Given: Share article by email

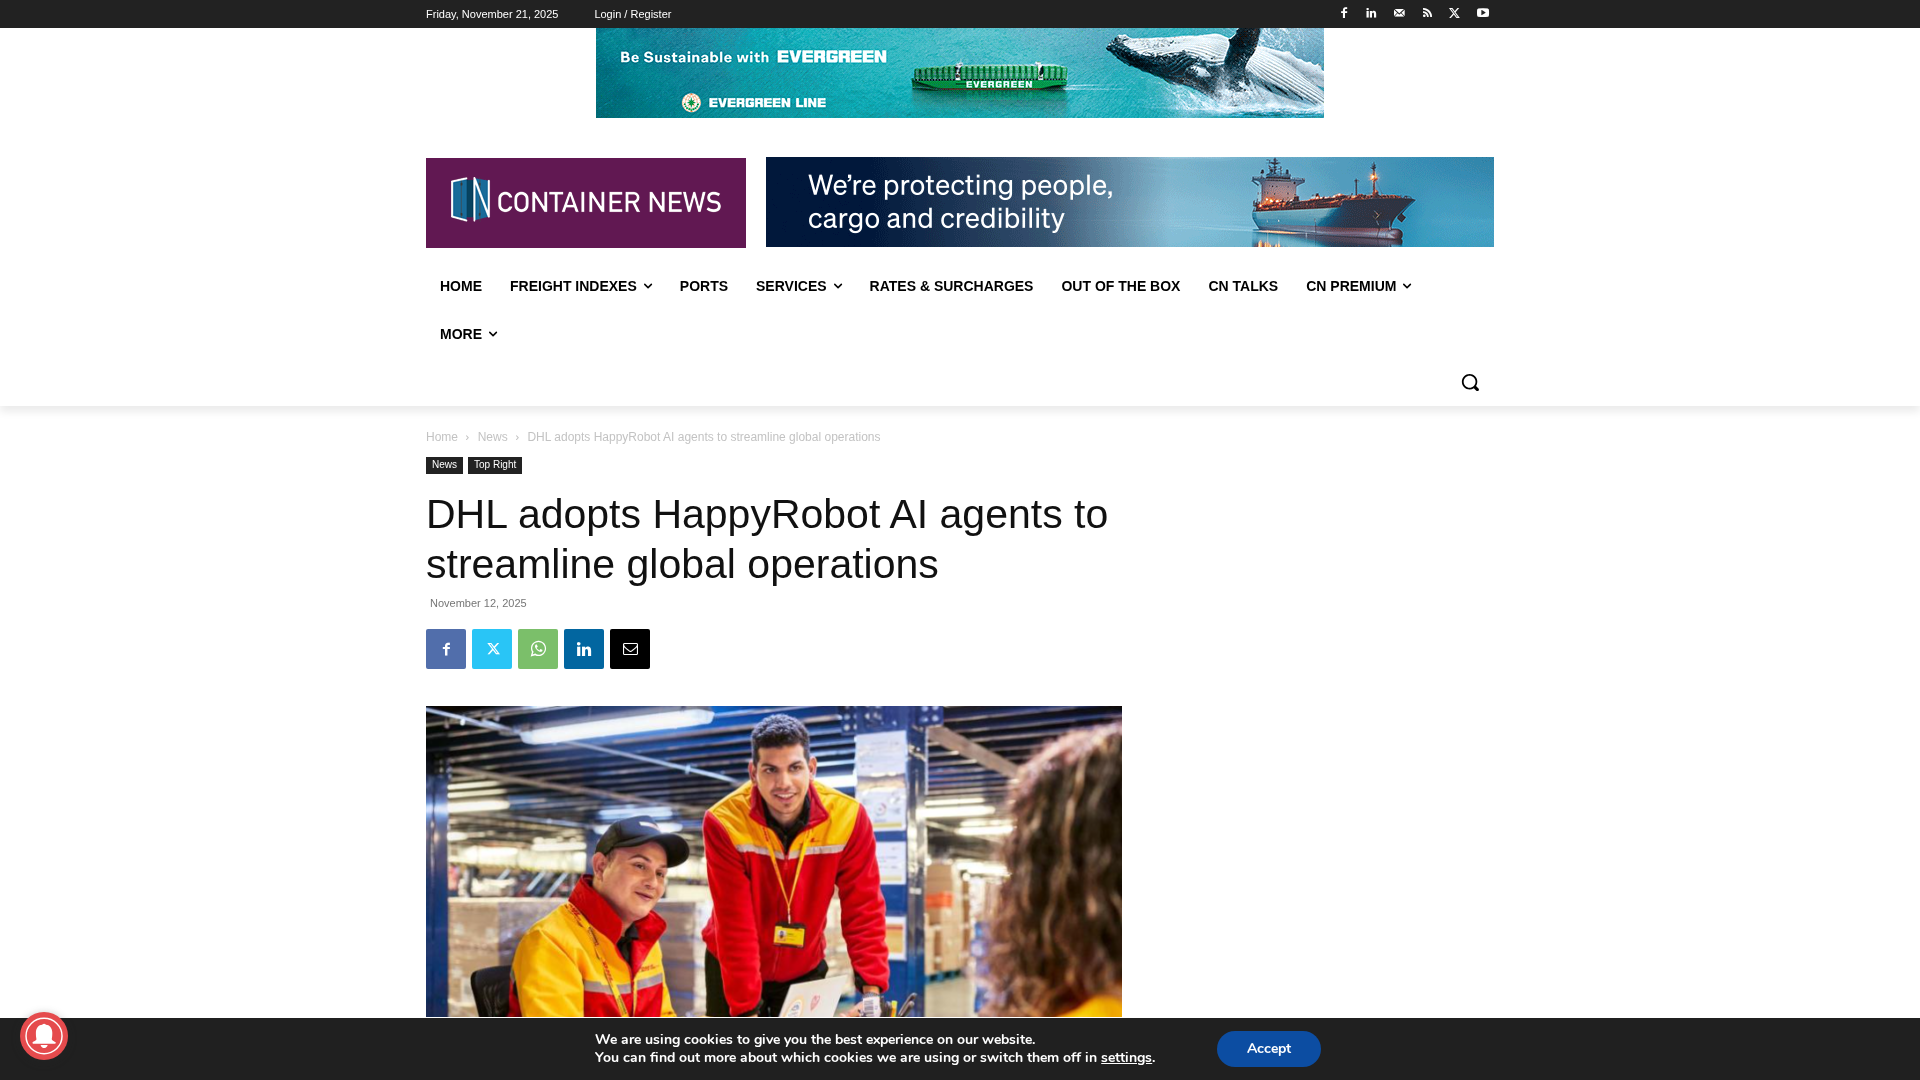Looking at the screenshot, I should tap(630, 649).
